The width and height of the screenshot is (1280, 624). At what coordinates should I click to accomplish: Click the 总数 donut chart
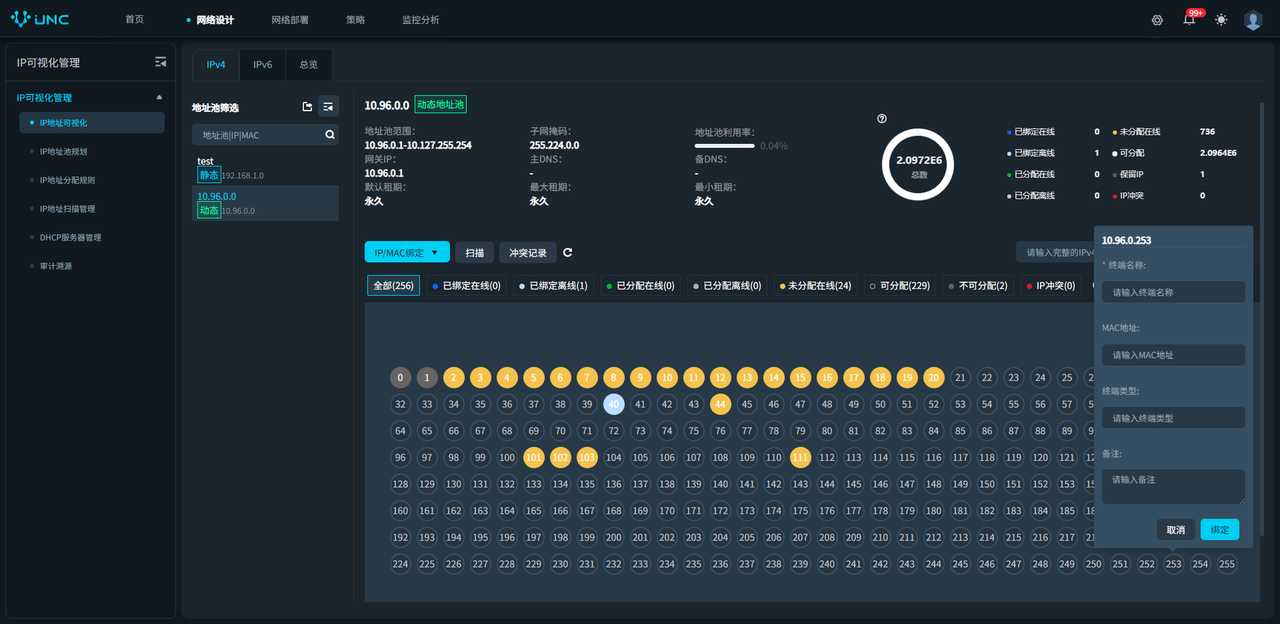(x=918, y=164)
